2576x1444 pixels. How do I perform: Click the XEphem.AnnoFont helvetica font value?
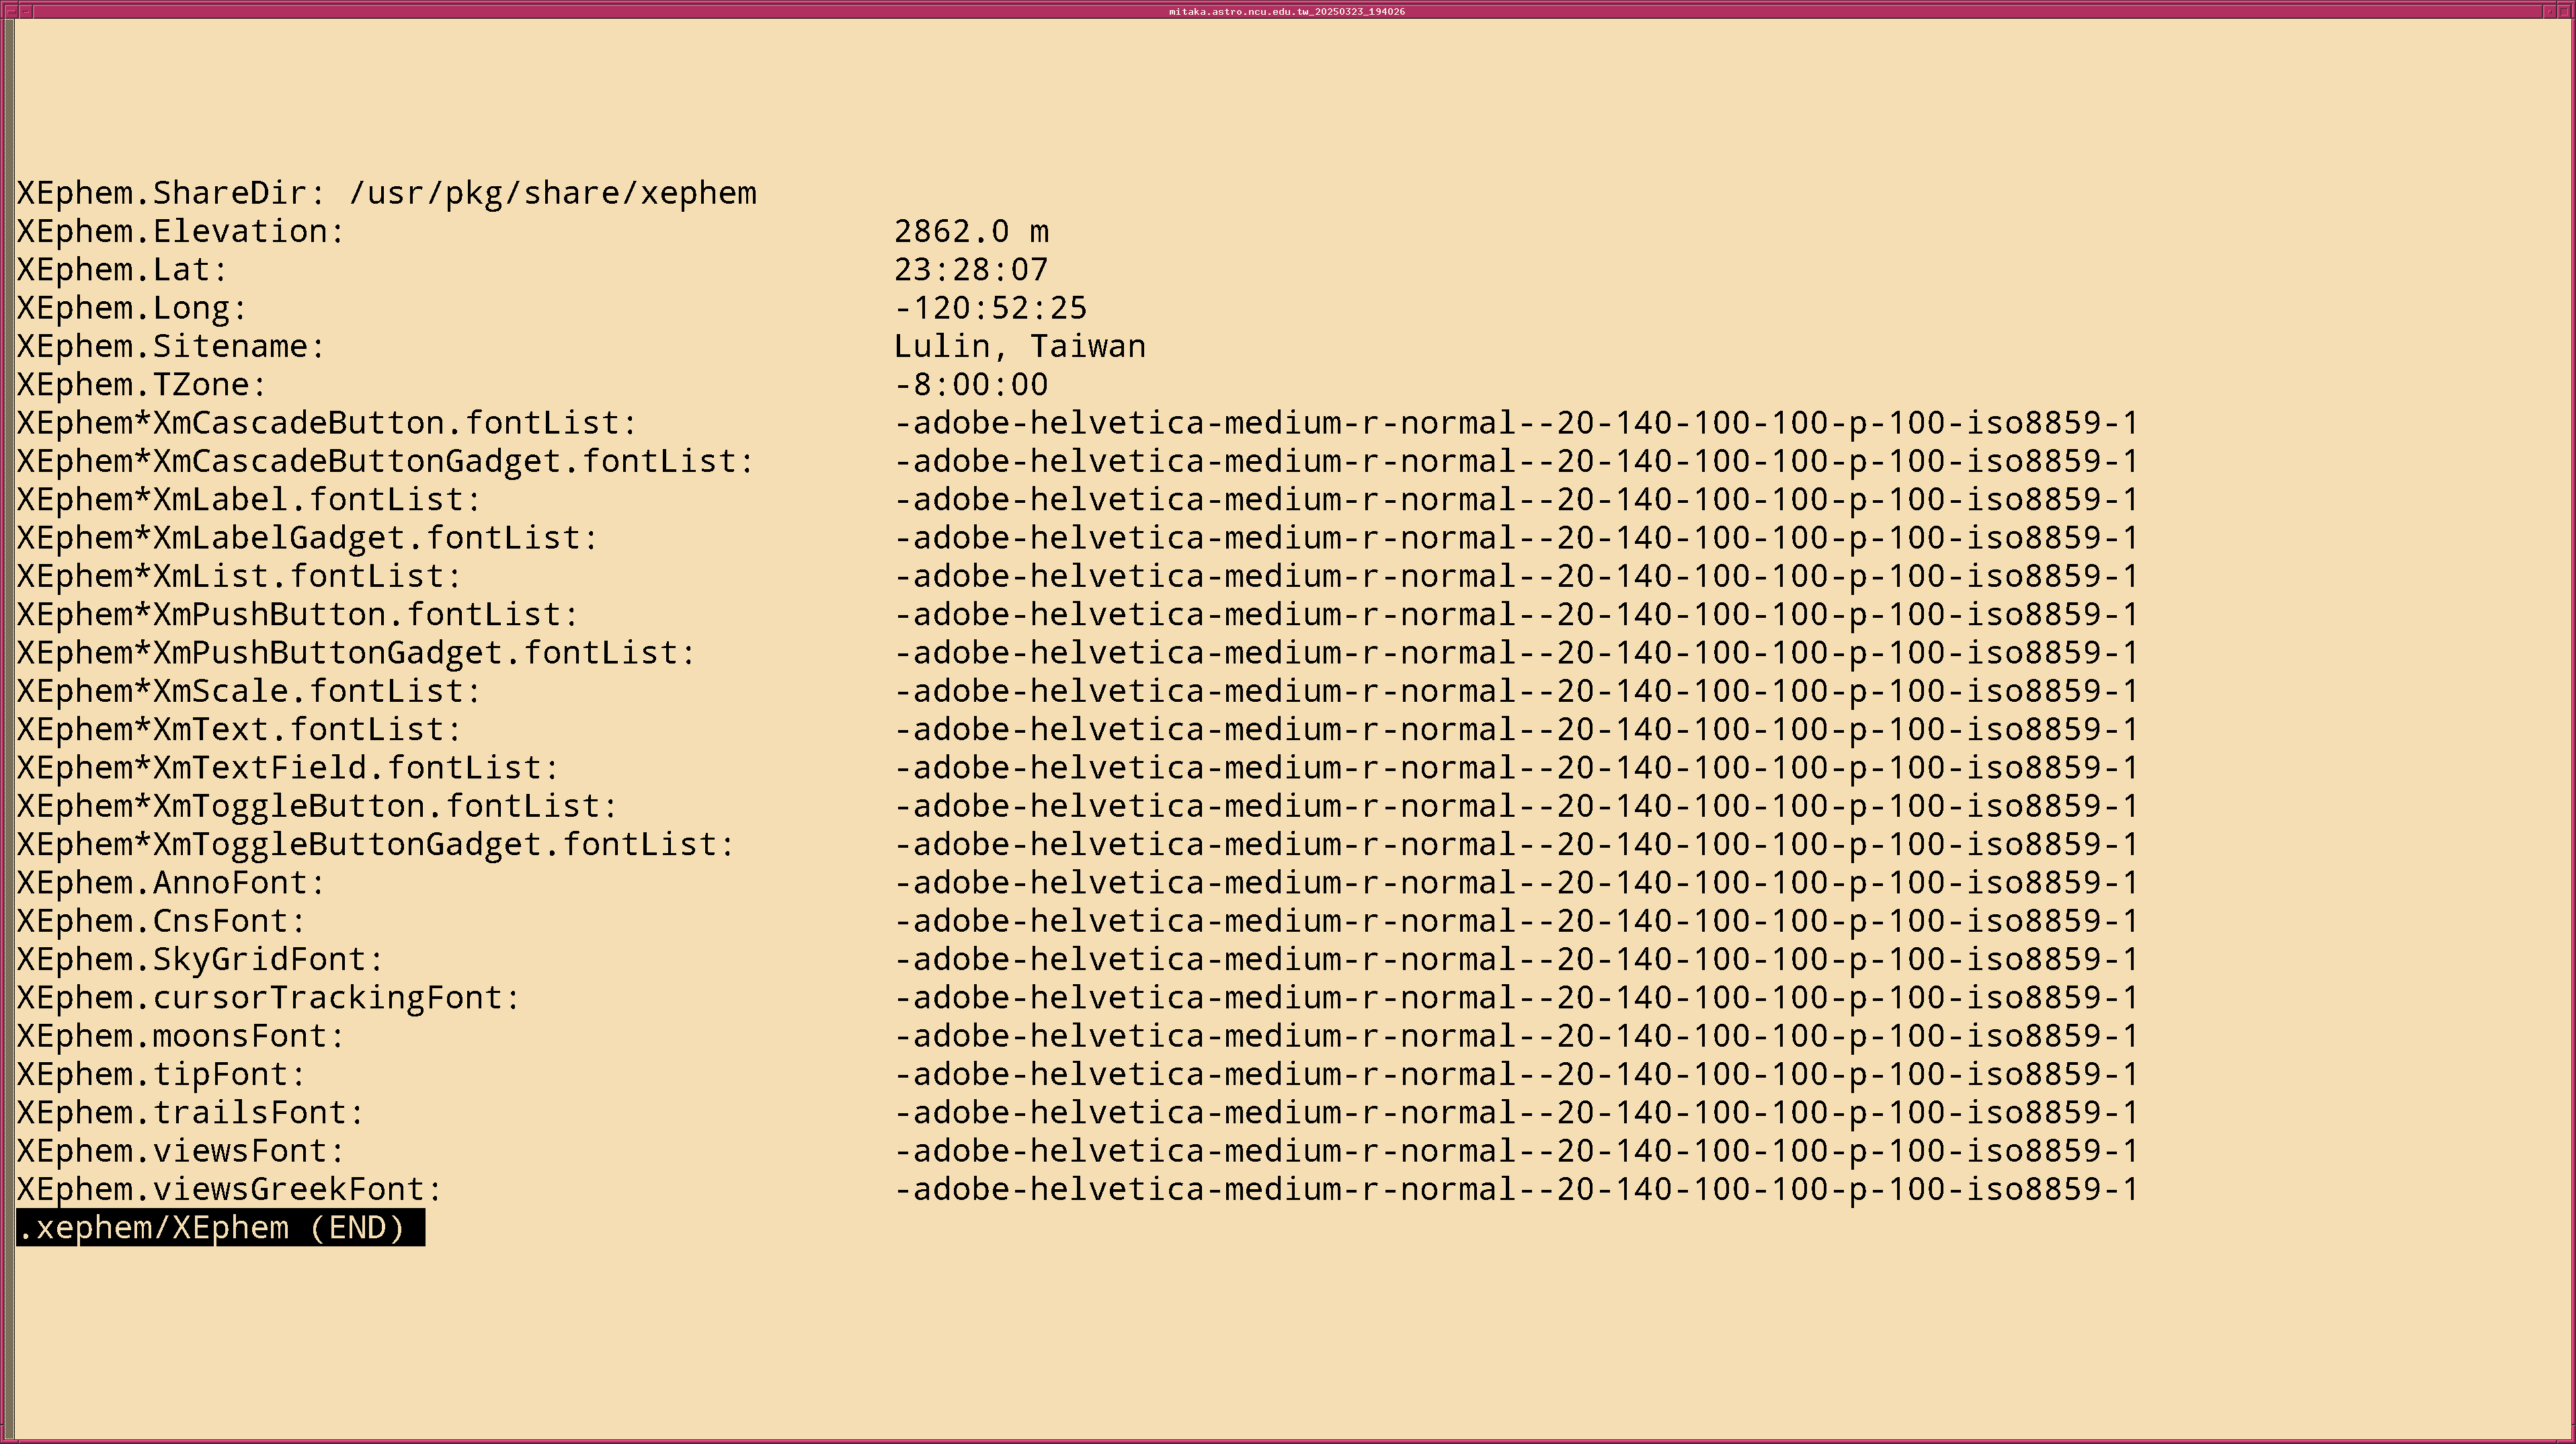click(1516, 883)
